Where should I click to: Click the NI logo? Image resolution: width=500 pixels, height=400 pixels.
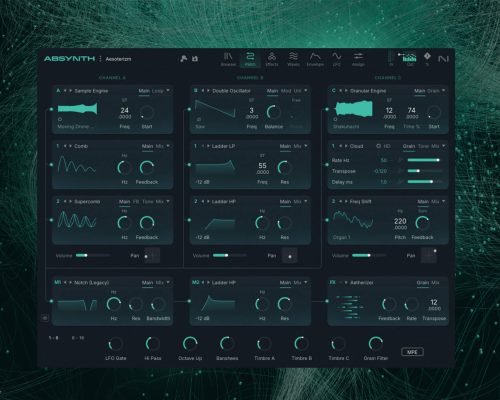point(443,59)
